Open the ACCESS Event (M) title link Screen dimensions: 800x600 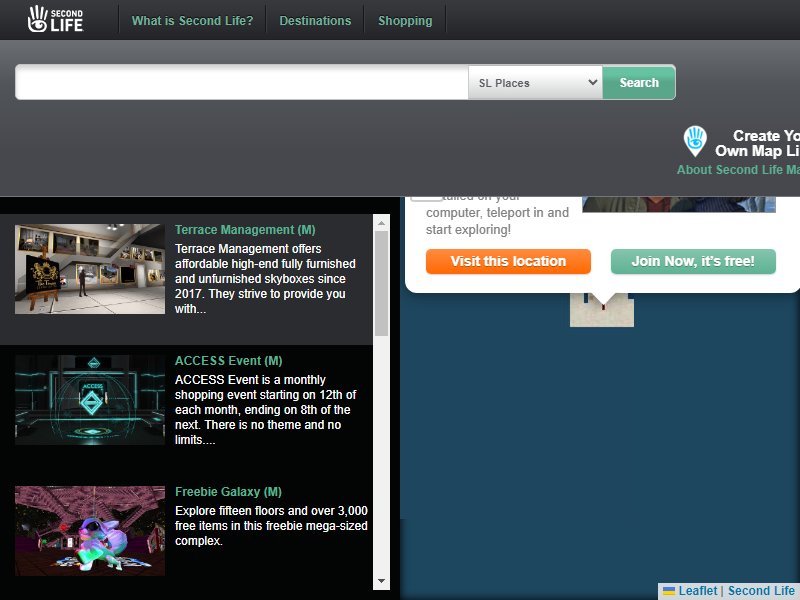[229, 361]
